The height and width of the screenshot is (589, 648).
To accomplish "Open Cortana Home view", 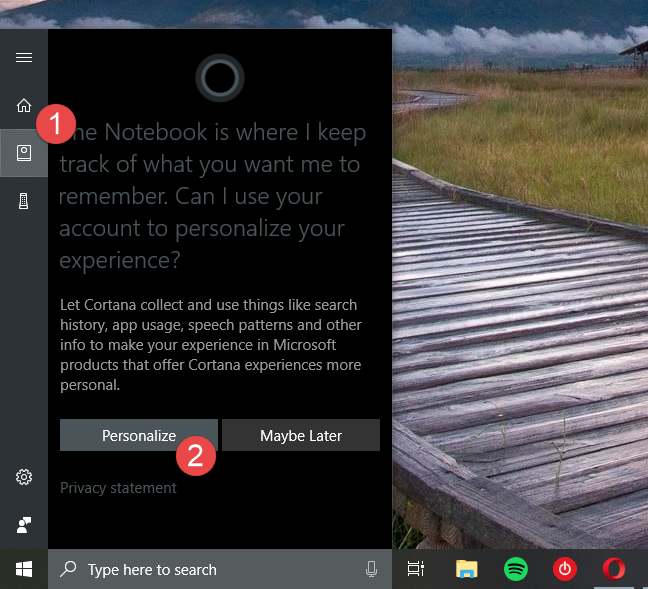I will 24,105.
